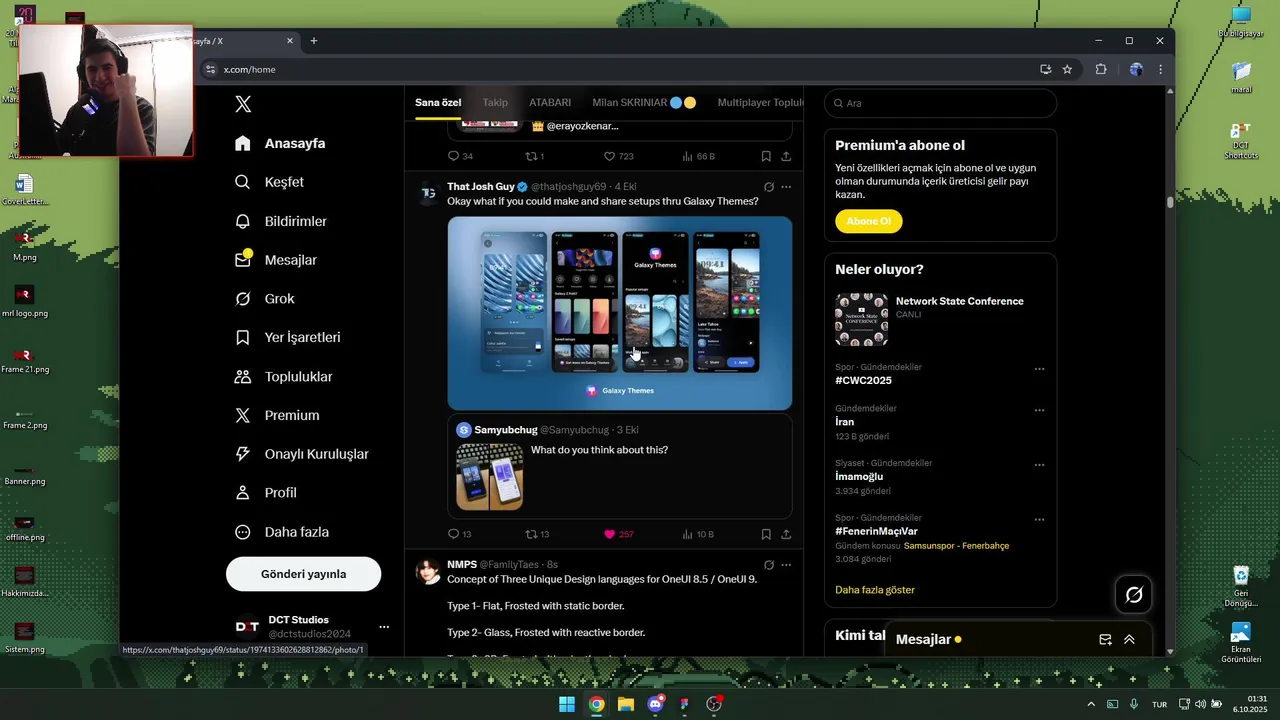1280x720 pixels.
Task: Open Windows Start button
Action: coord(566,704)
